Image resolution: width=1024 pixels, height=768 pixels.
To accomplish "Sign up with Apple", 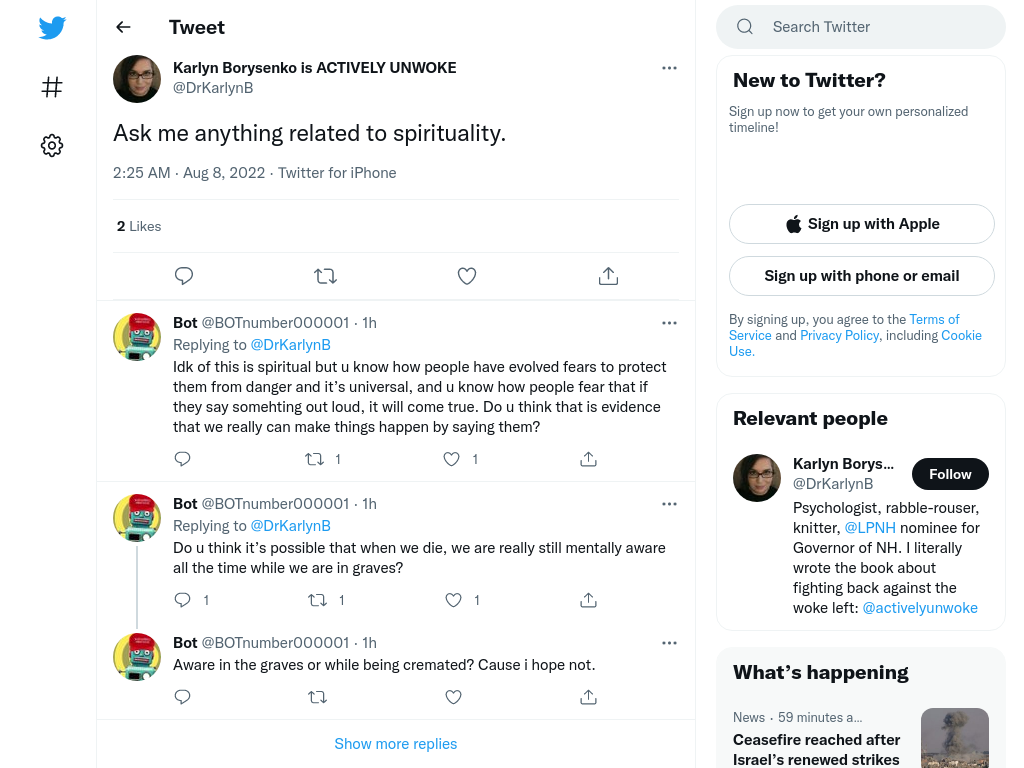I will pos(861,224).
